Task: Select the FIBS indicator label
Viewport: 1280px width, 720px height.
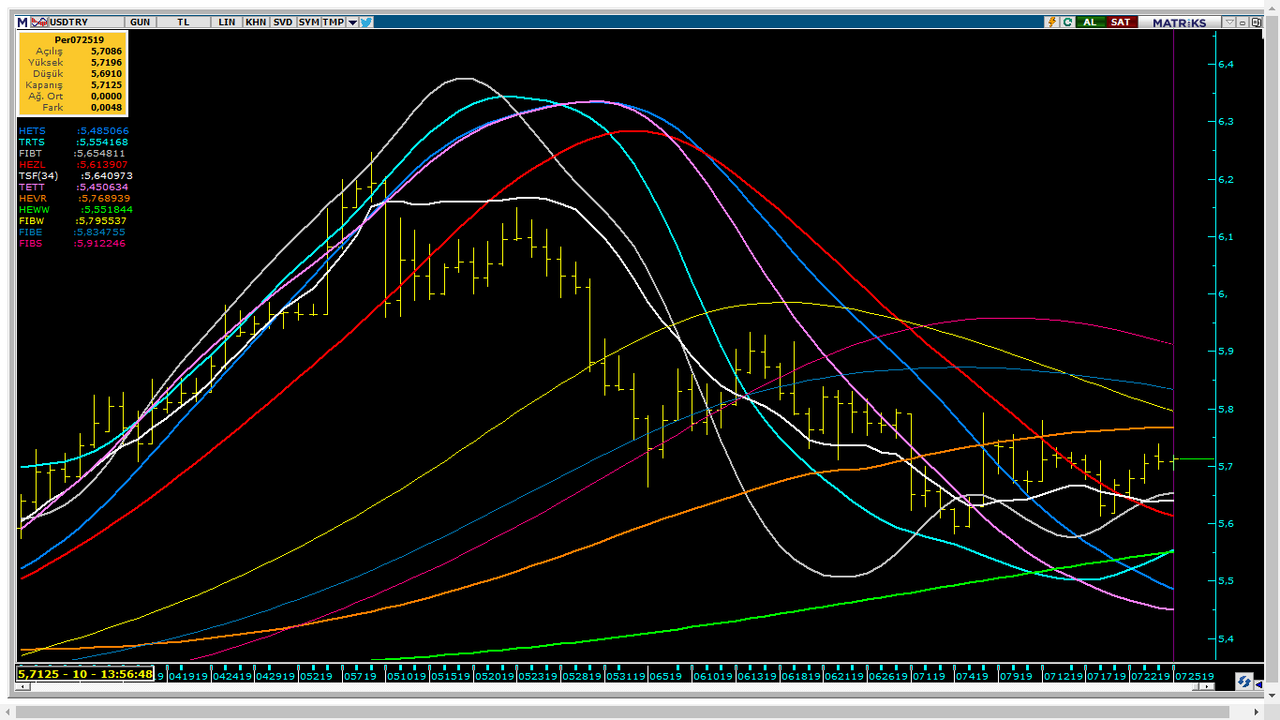Action: tap(32, 243)
